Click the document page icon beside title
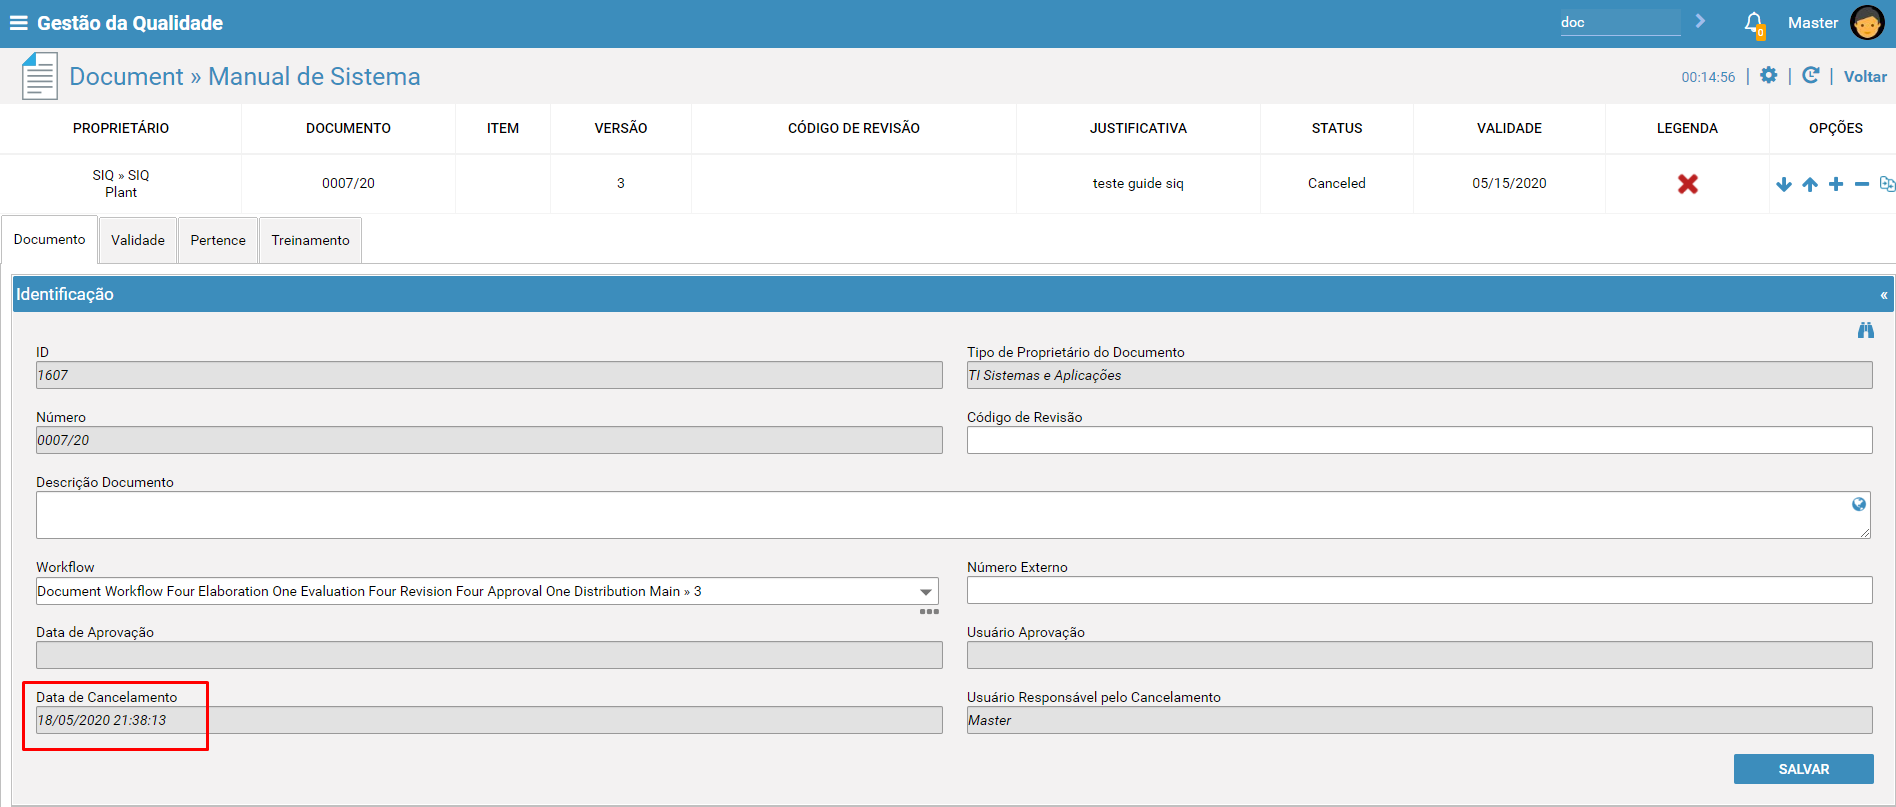The image size is (1896, 807). pyautogui.click(x=40, y=76)
